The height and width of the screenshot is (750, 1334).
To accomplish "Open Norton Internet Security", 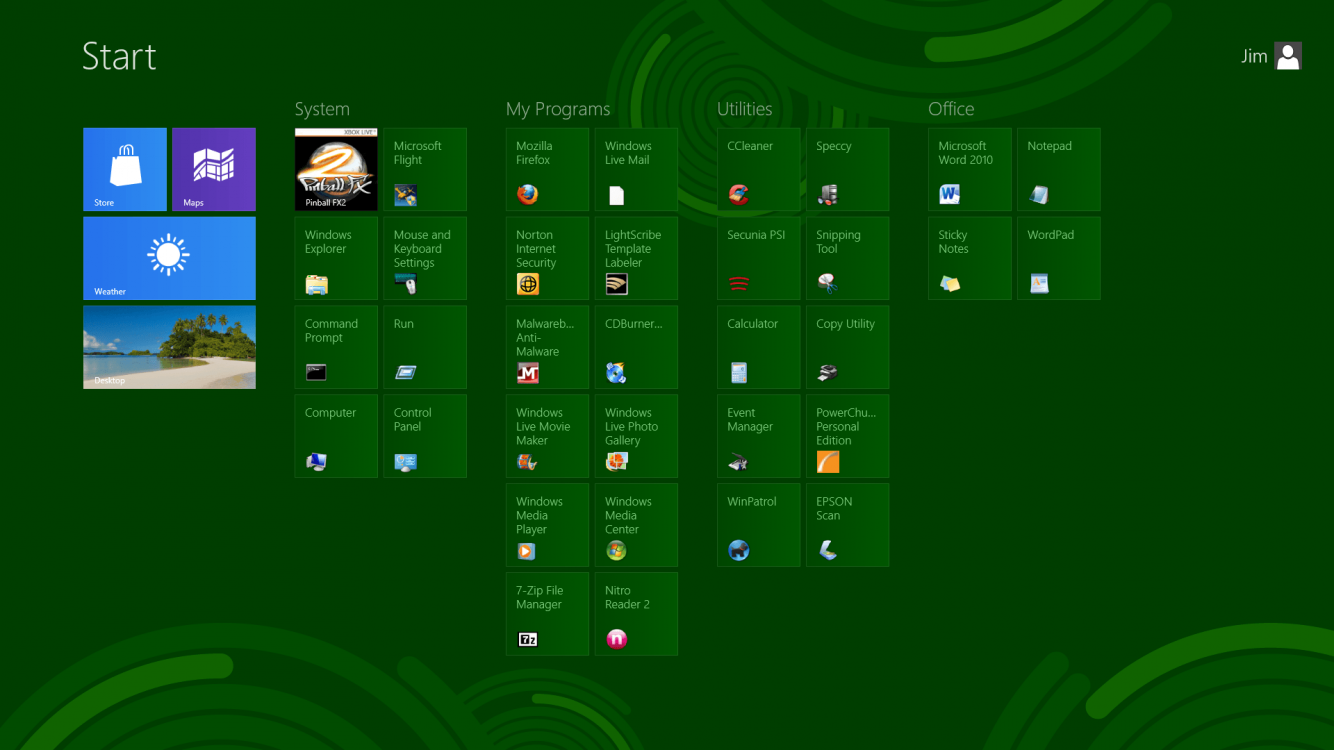I will click(547, 258).
